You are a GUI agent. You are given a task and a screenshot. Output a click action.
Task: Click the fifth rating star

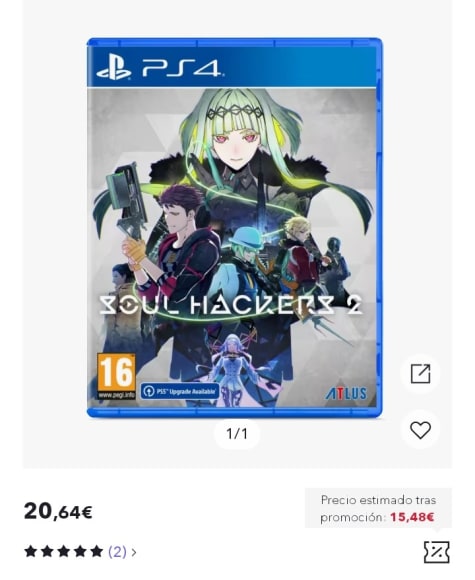(x=97, y=552)
